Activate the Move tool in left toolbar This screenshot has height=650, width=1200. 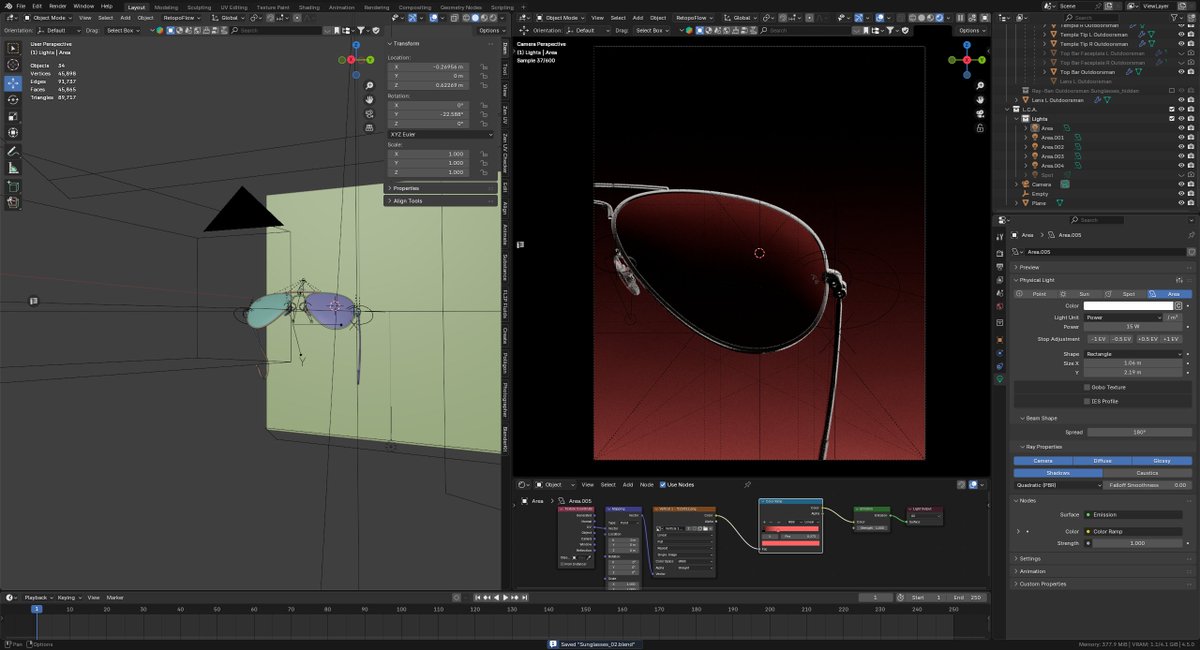pyautogui.click(x=13, y=82)
